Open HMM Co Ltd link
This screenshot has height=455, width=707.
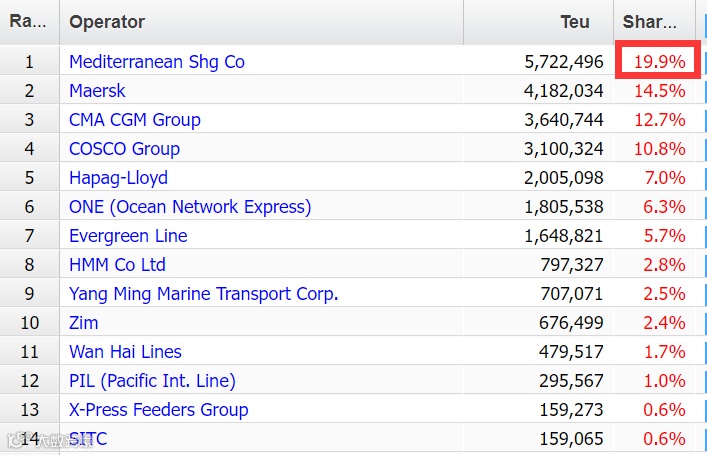pos(117,265)
